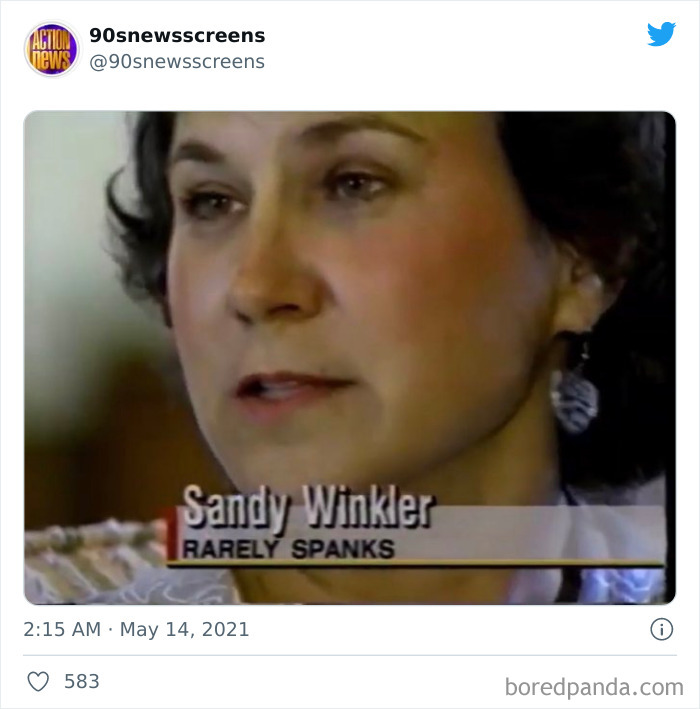The width and height of the screenshot is (700, 709).
Task: Click the 90snewsscreens display name
Action: (x=177, y=35)
